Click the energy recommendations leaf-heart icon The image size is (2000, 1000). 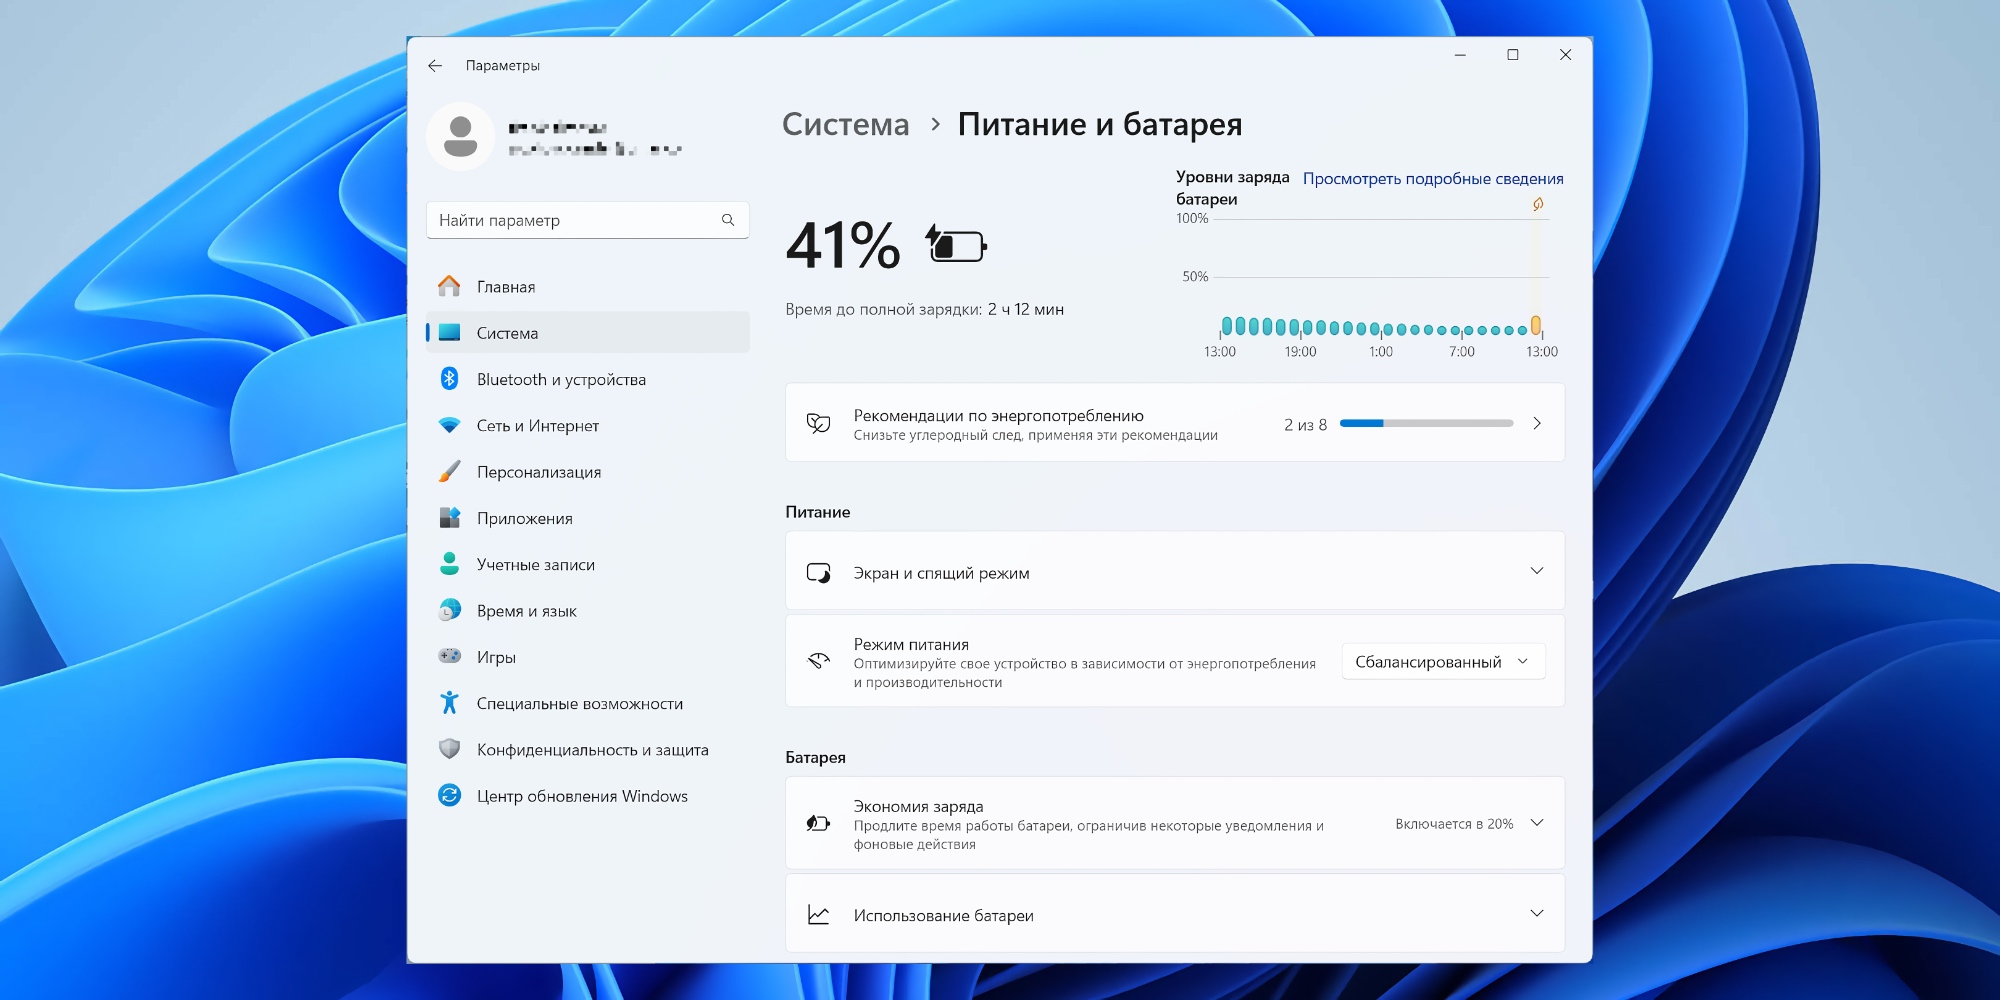(x=818, y=423)
